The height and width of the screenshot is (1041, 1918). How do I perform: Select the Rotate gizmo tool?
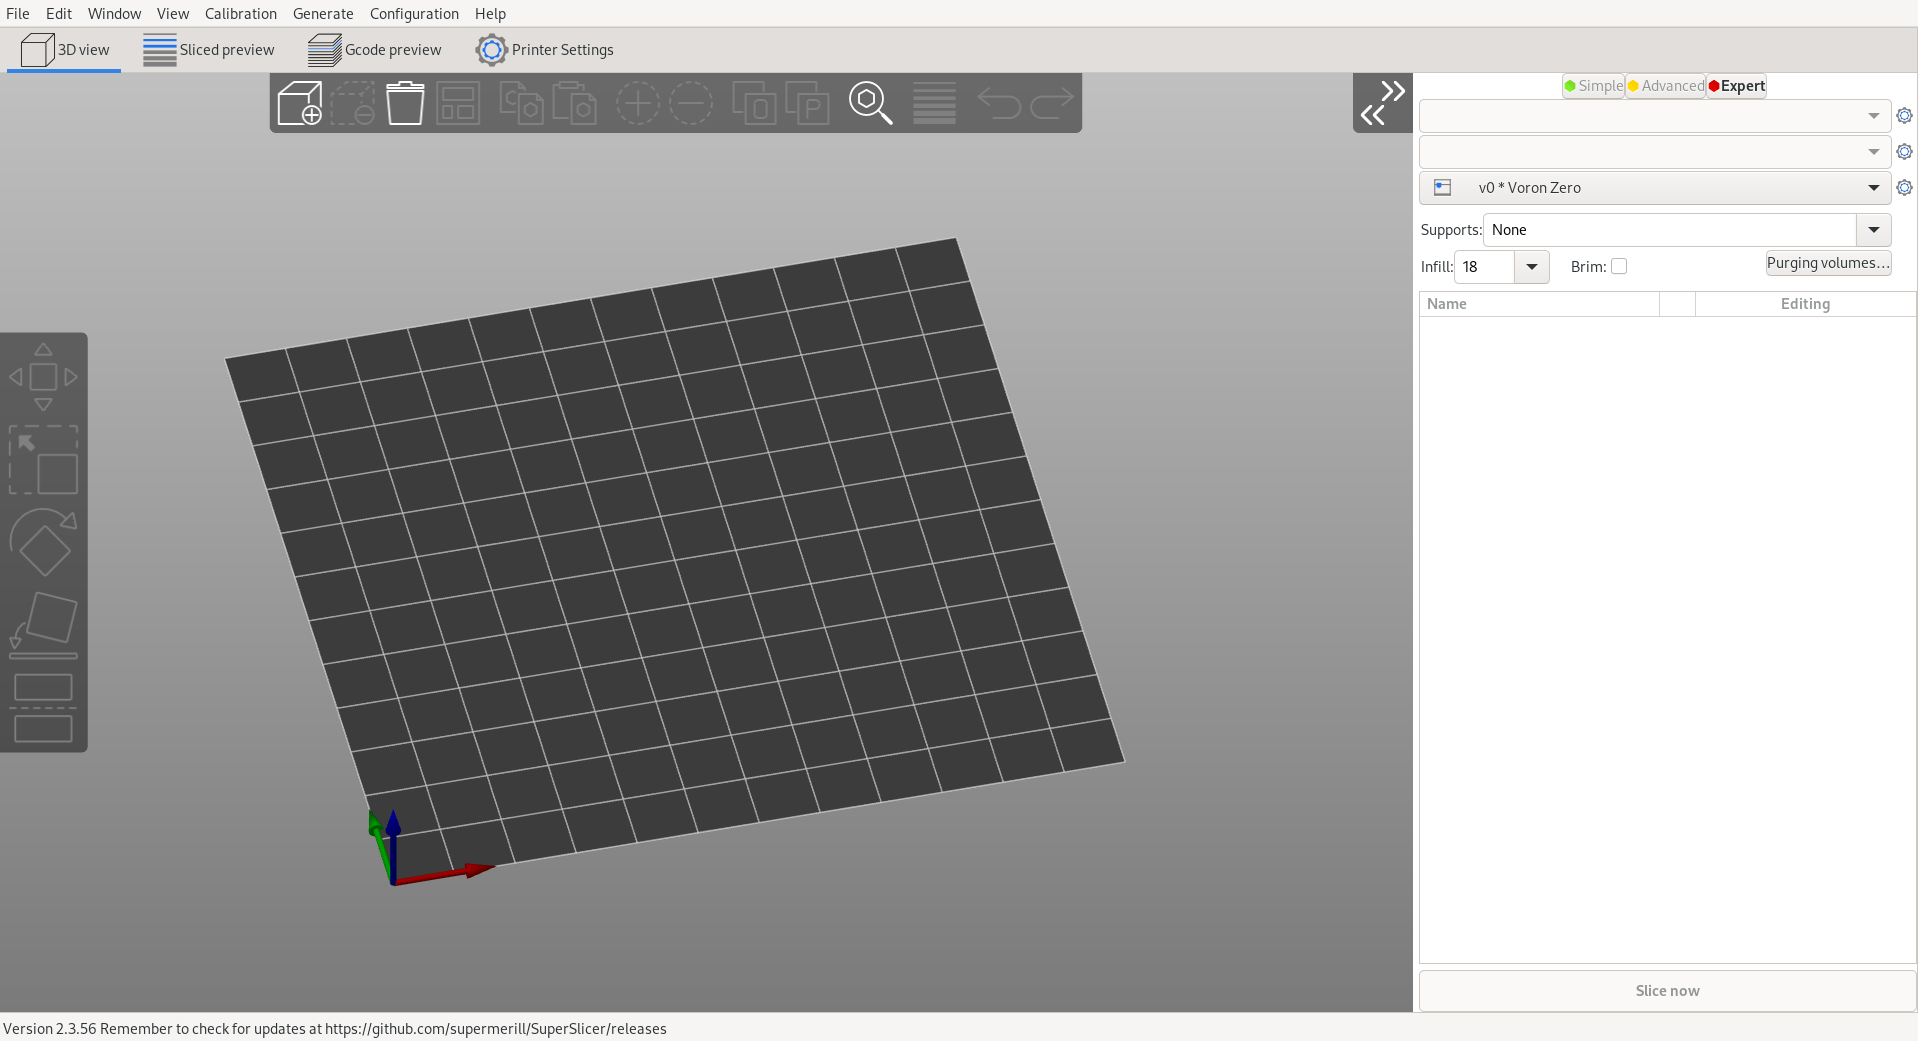pos(43,542)
